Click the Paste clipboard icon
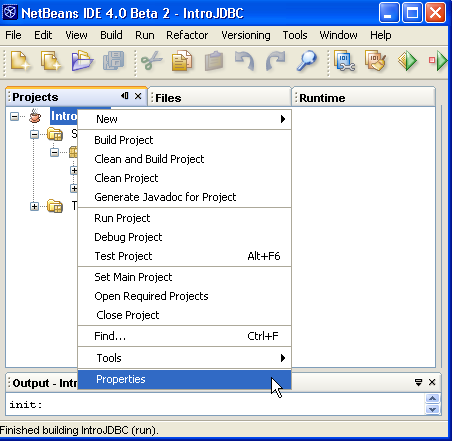The width and height of the screenshot is (452, 441). (214, 61)
